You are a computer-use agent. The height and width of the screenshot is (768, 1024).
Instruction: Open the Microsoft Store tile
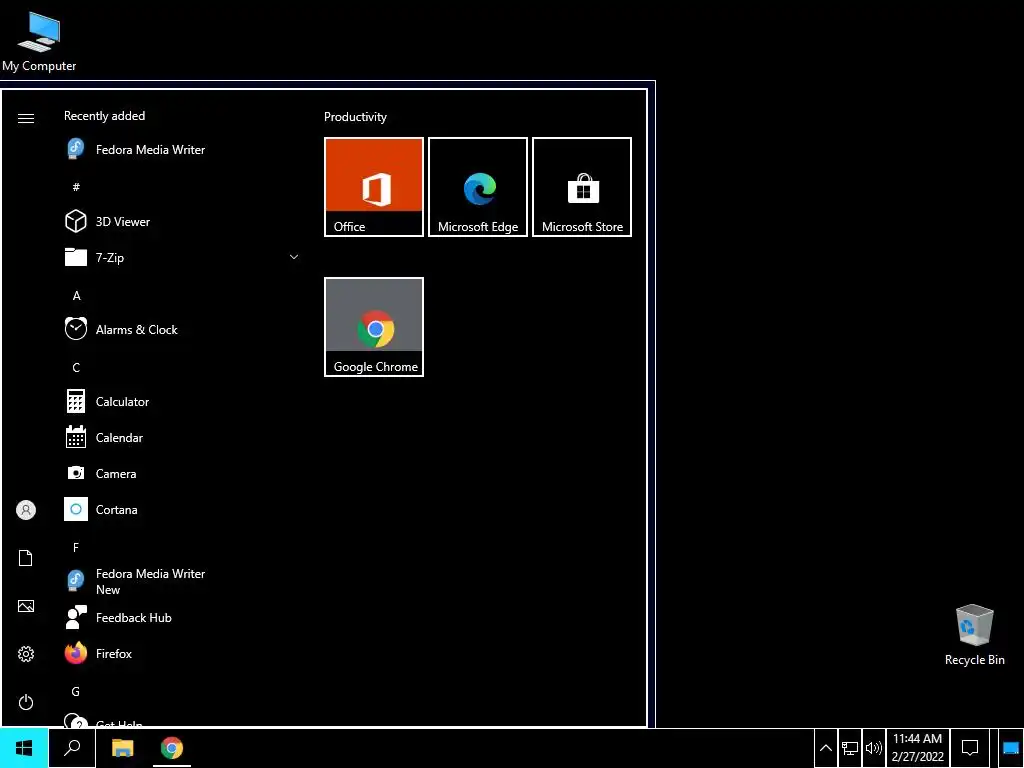pos(582,187)
